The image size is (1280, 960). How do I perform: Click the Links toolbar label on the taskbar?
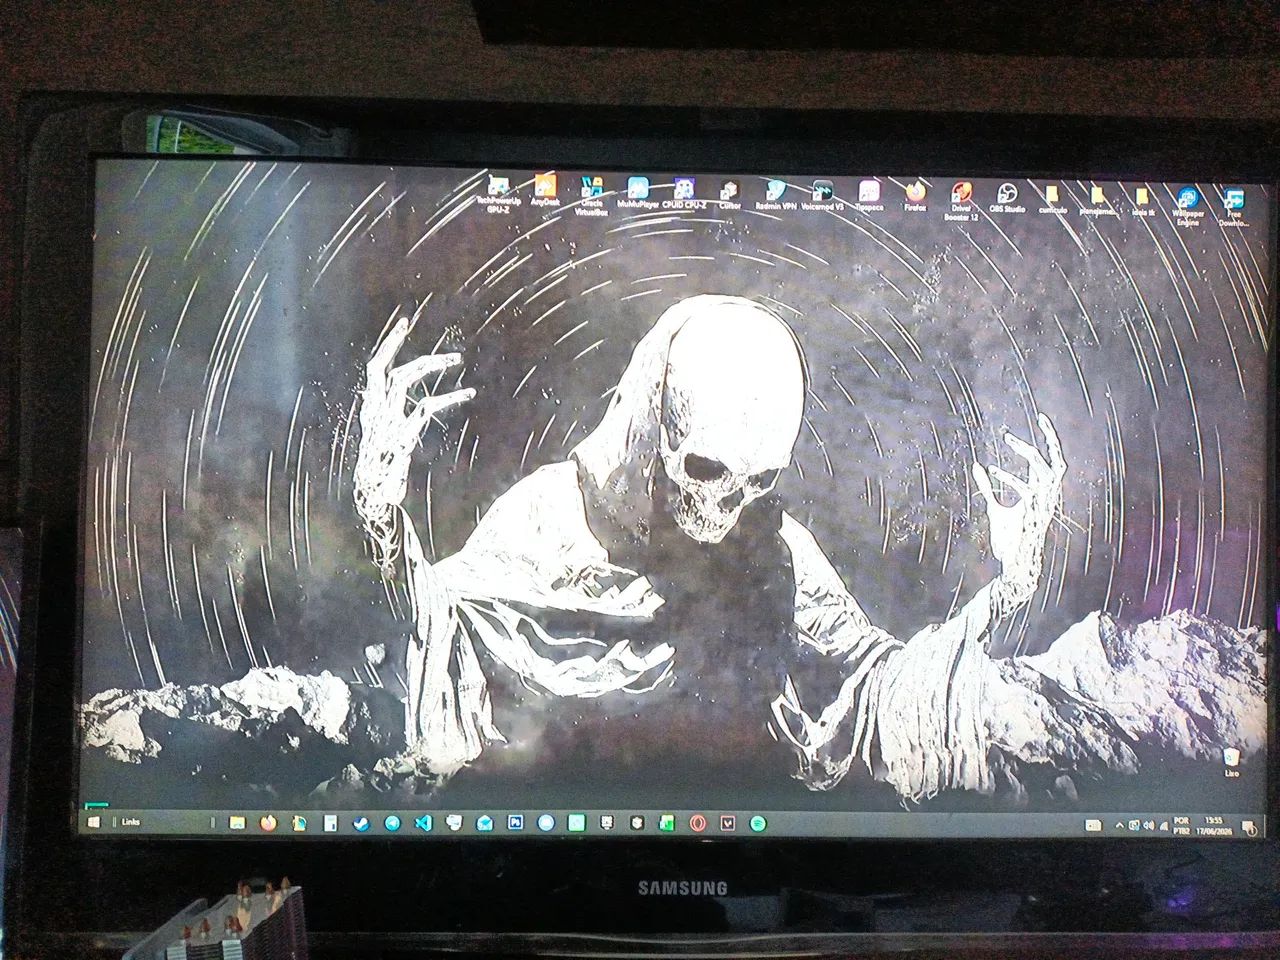[130, 821]
